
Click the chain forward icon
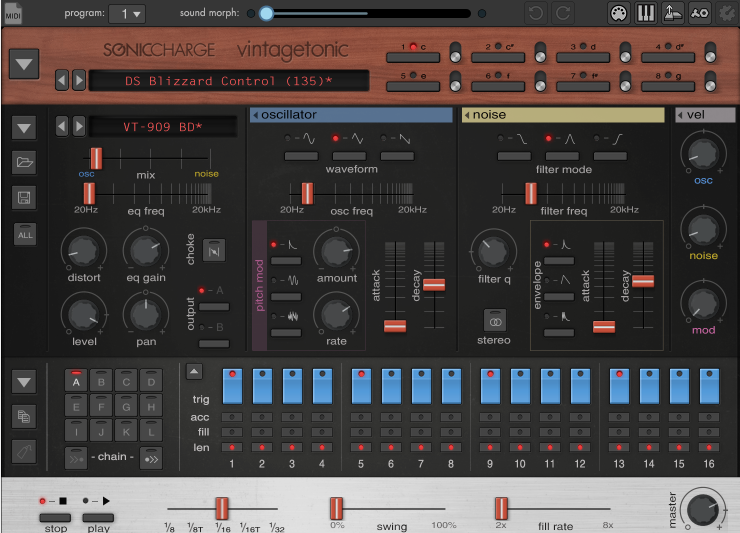(151, 458)
